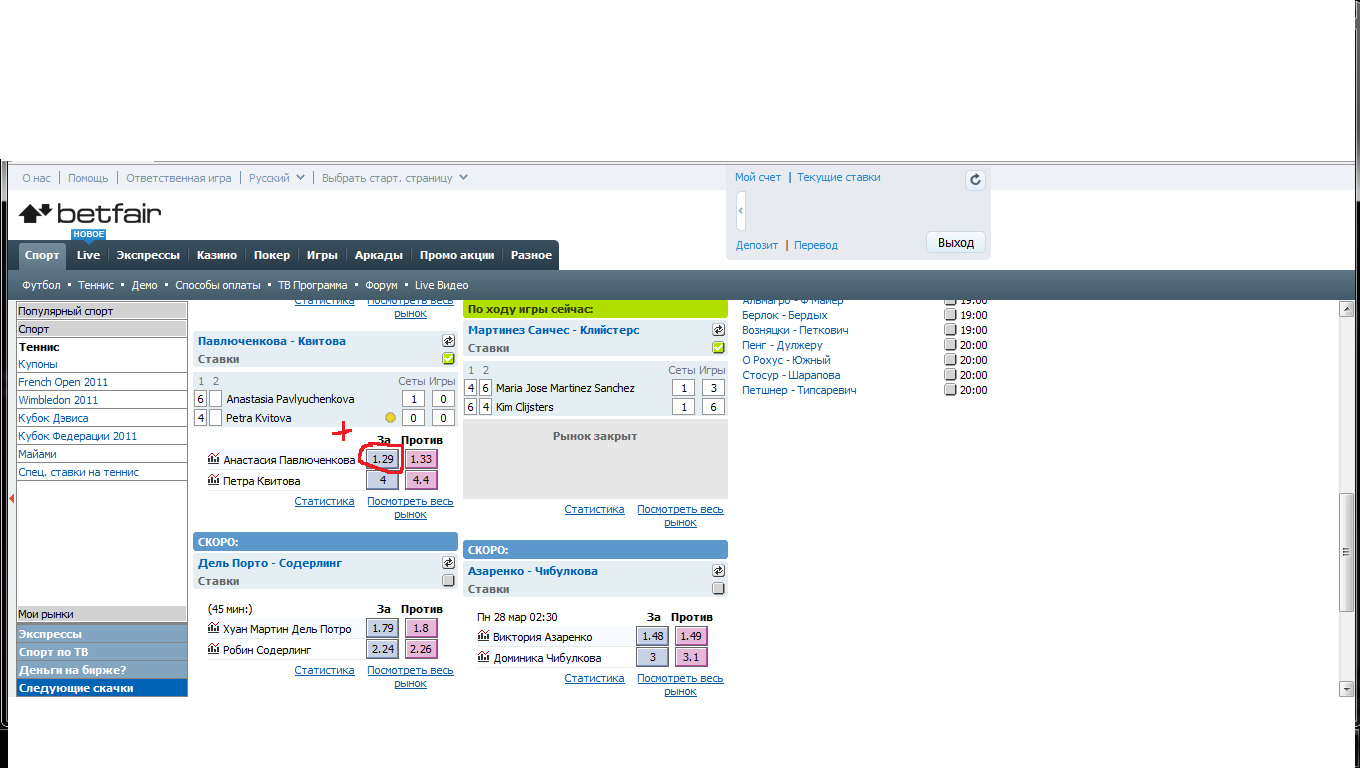Click the betfair logo

click(90, 213)
